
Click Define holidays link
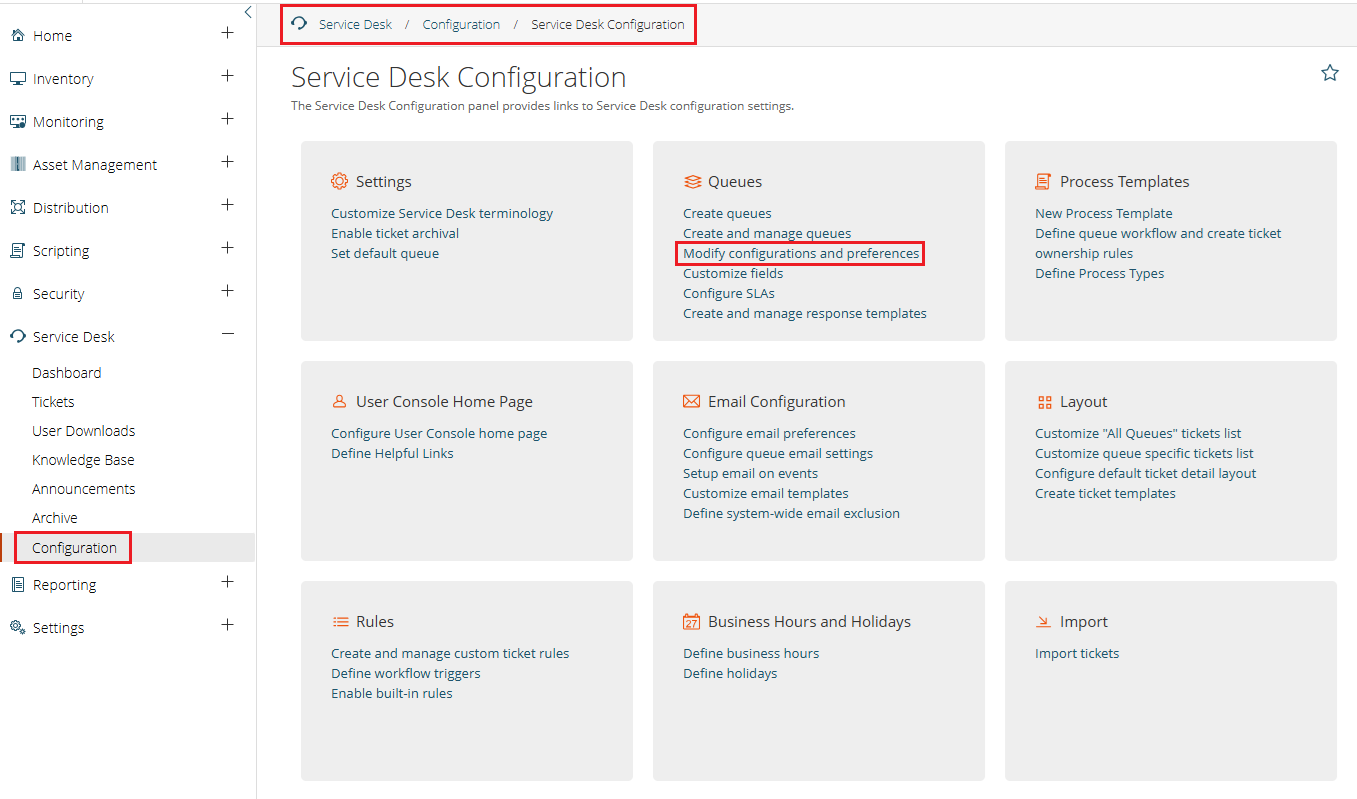pos(730,673)
